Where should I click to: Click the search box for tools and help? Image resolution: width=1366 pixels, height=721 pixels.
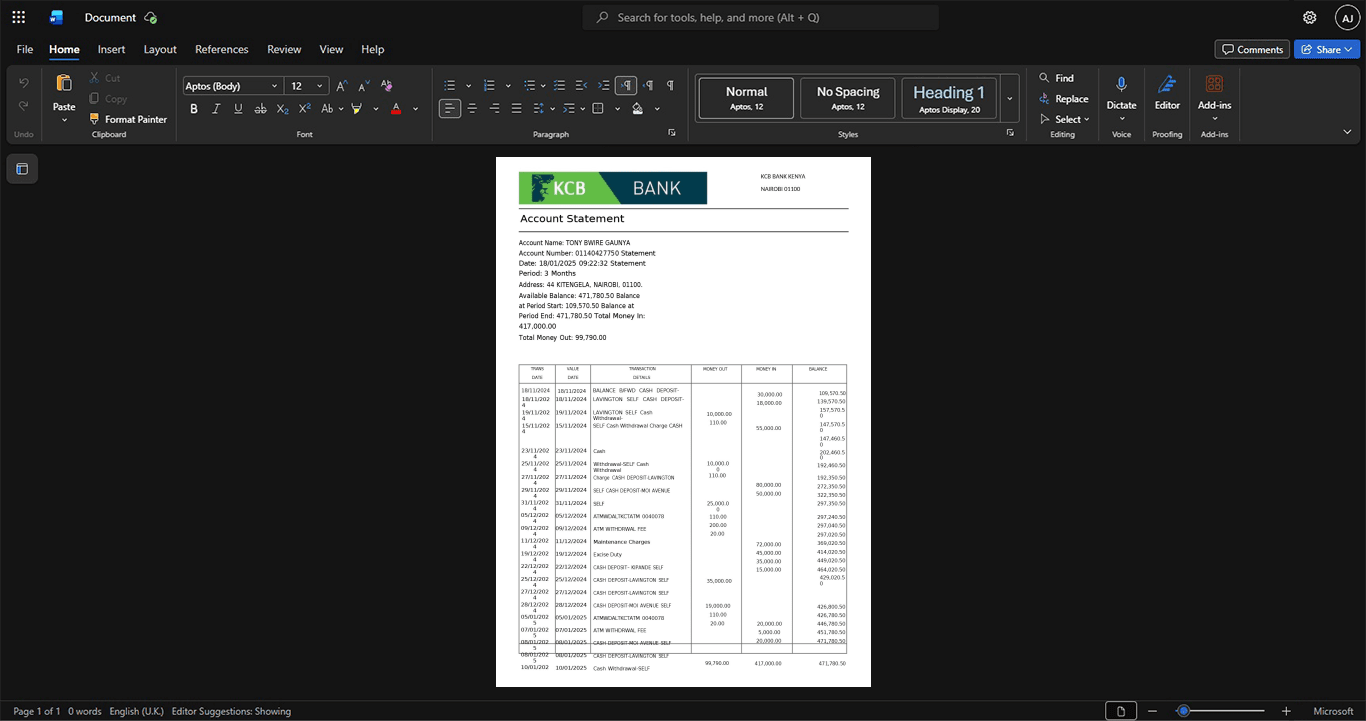[761, 17]
